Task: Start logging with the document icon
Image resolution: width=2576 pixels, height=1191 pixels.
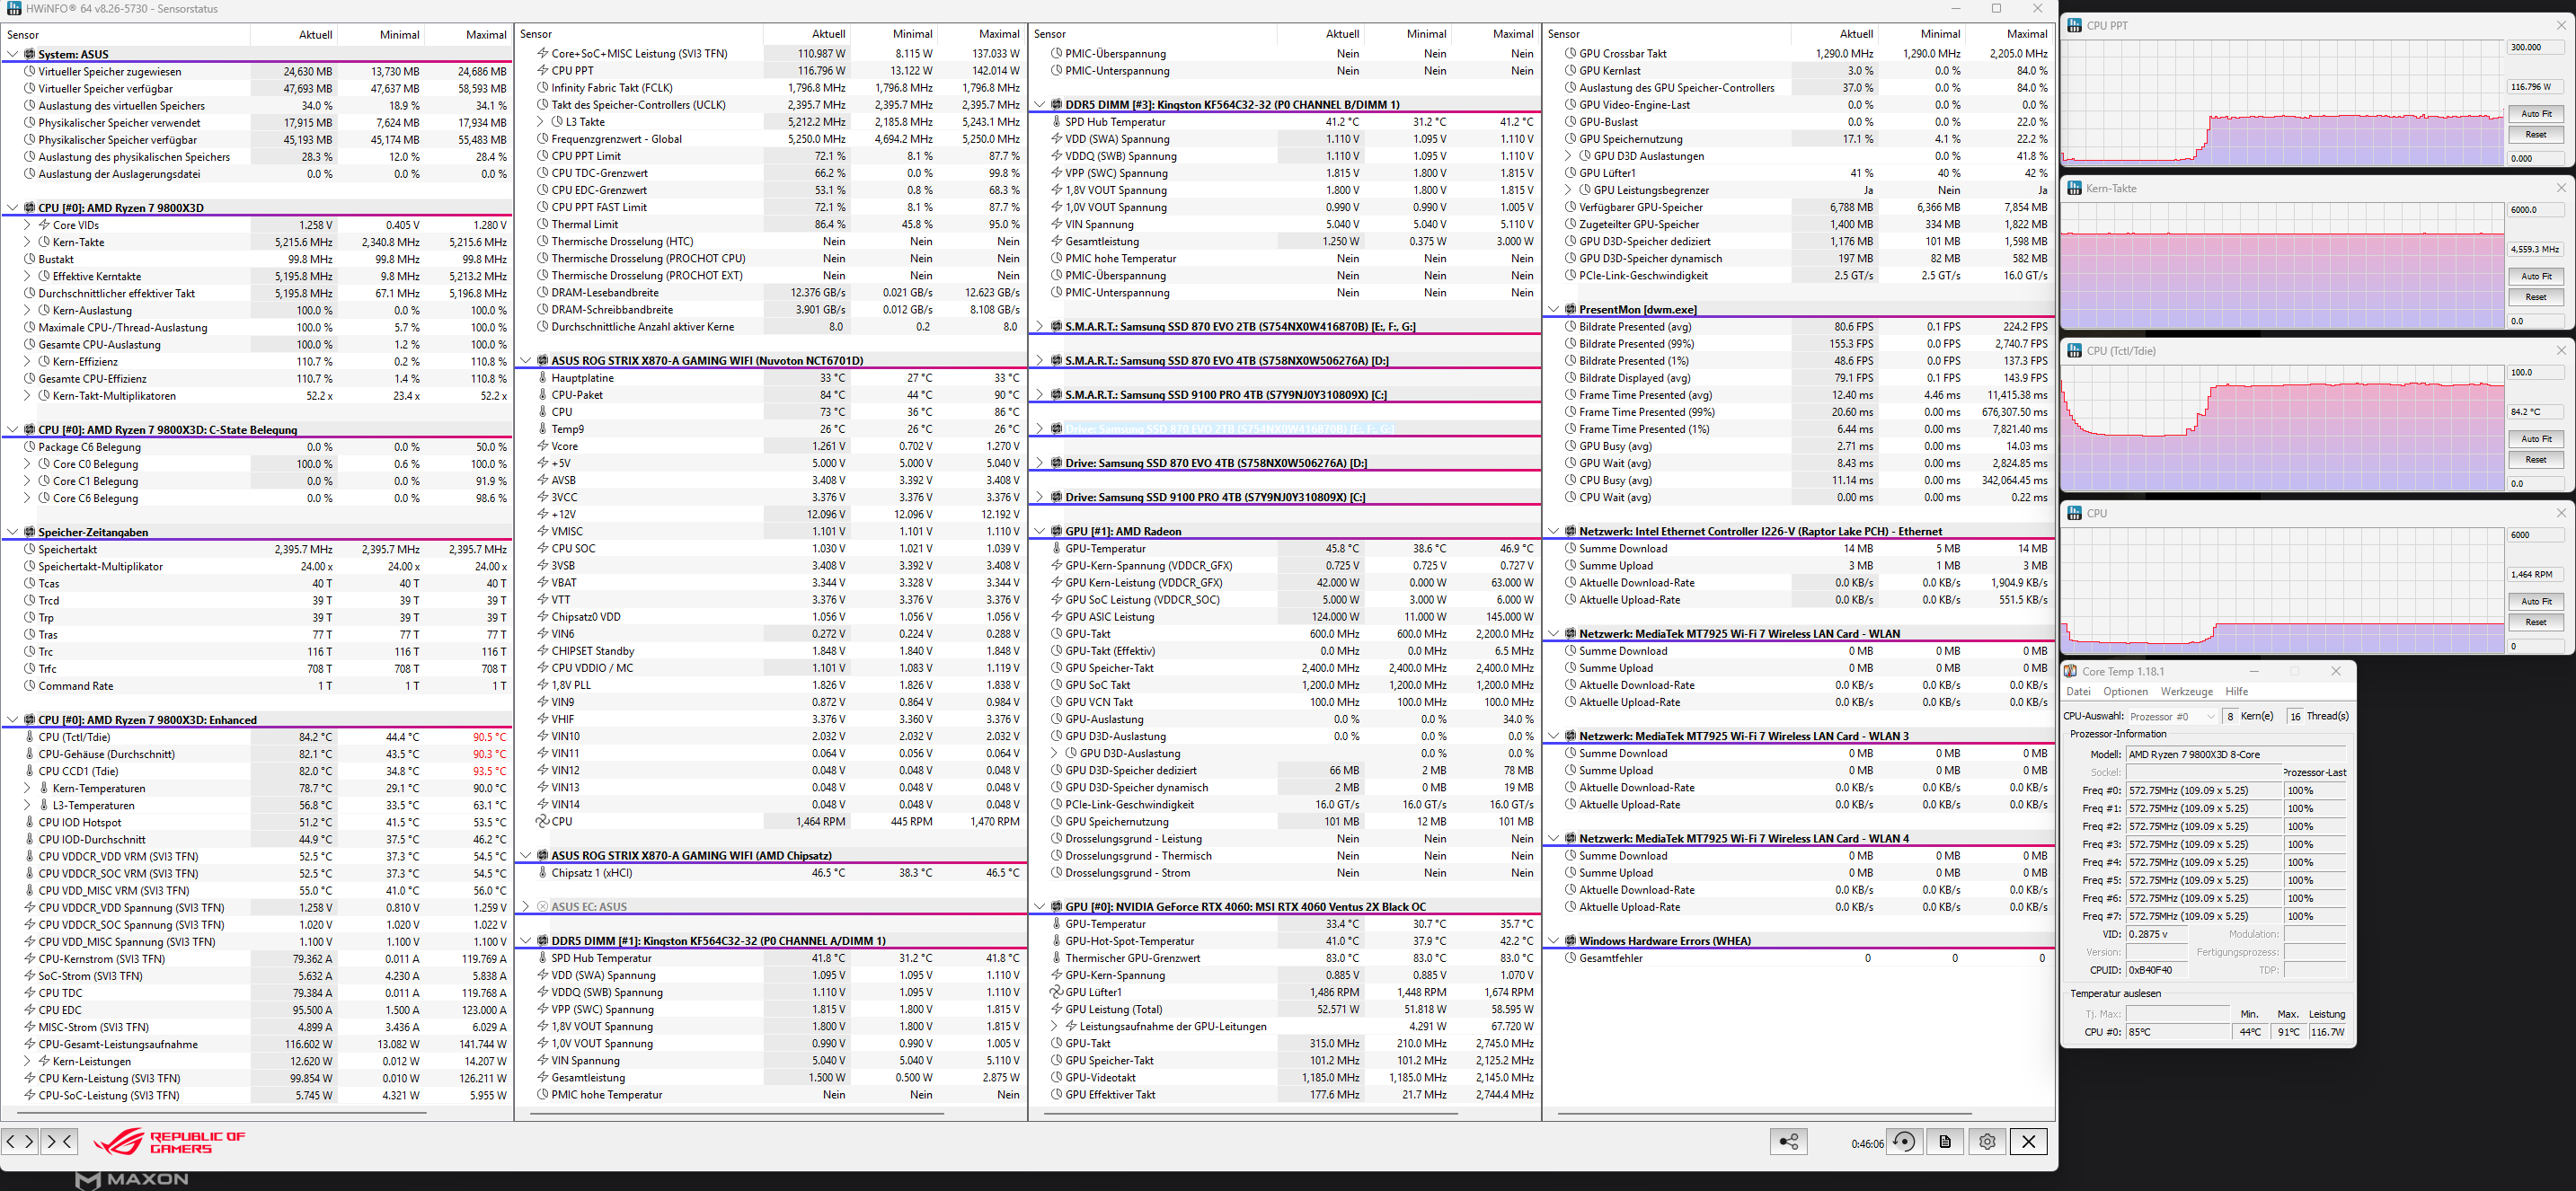Action: [1945, 1141]
